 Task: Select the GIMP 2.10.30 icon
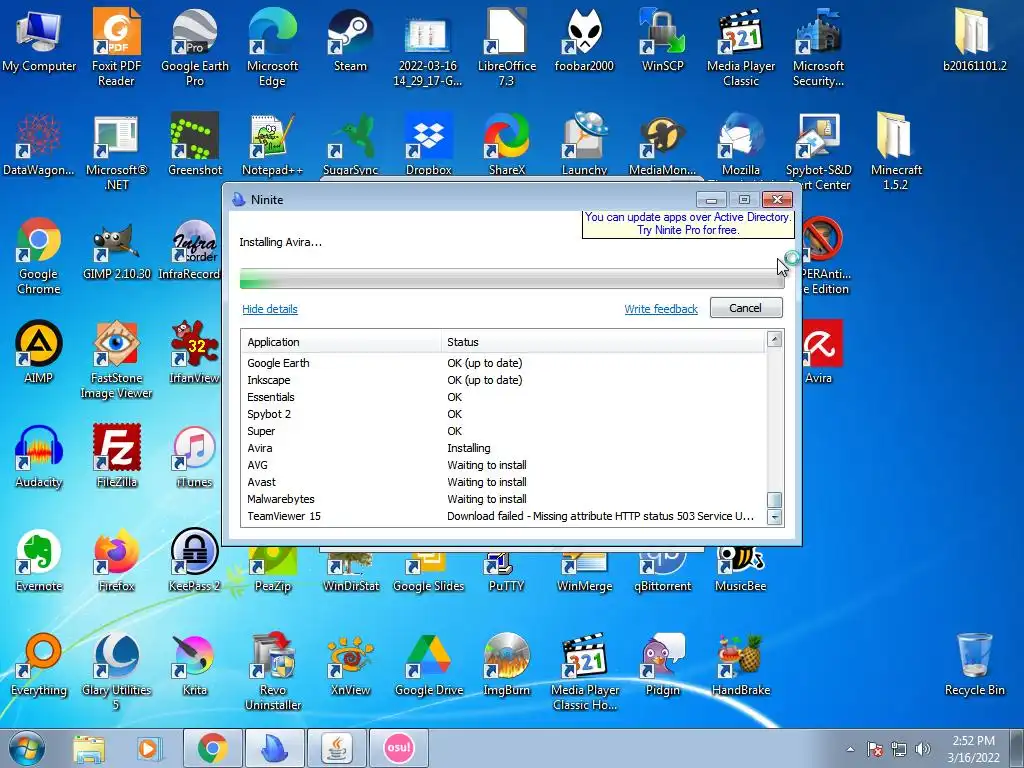116,249
